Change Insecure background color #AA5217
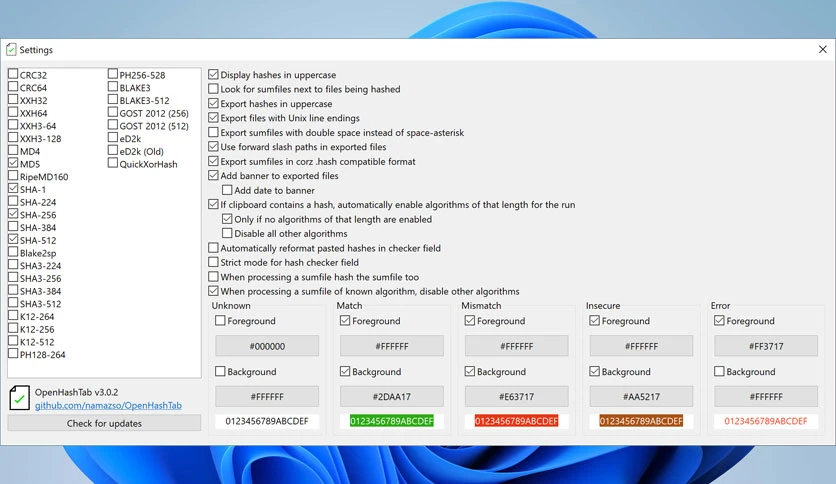The height and width of the screenshot is (484, 836). click(x=641, y=397)
